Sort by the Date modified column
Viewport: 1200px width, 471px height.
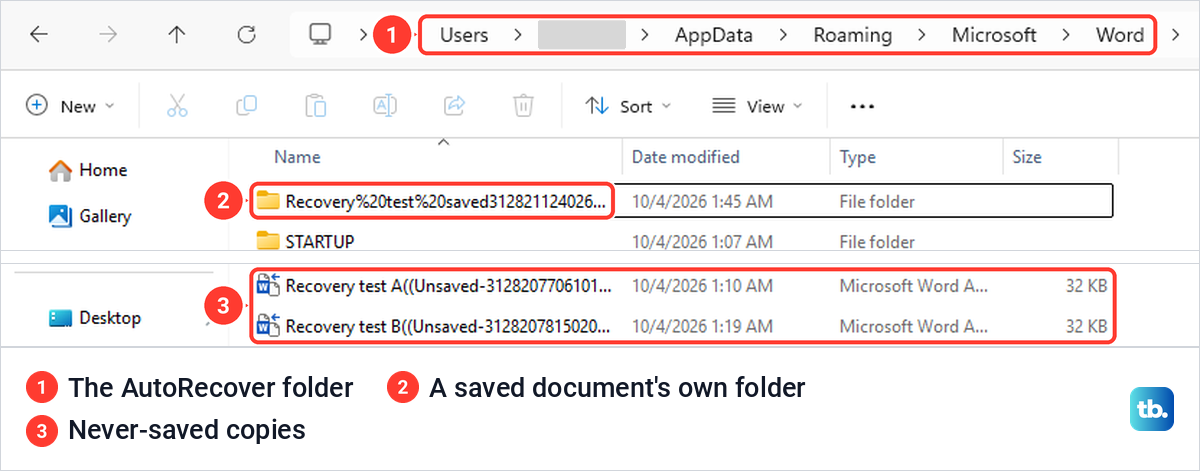point(686,157)
